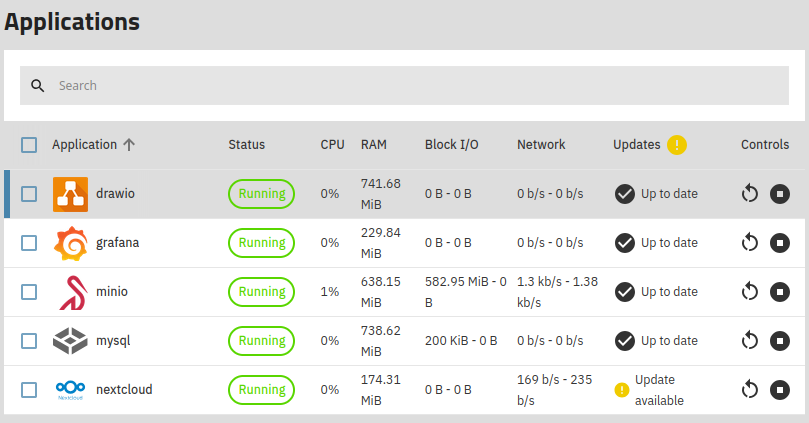Viewport: 809px width, 423px height.
Task: Click the 1% CPU value for minio
Action: coord(330,292)
